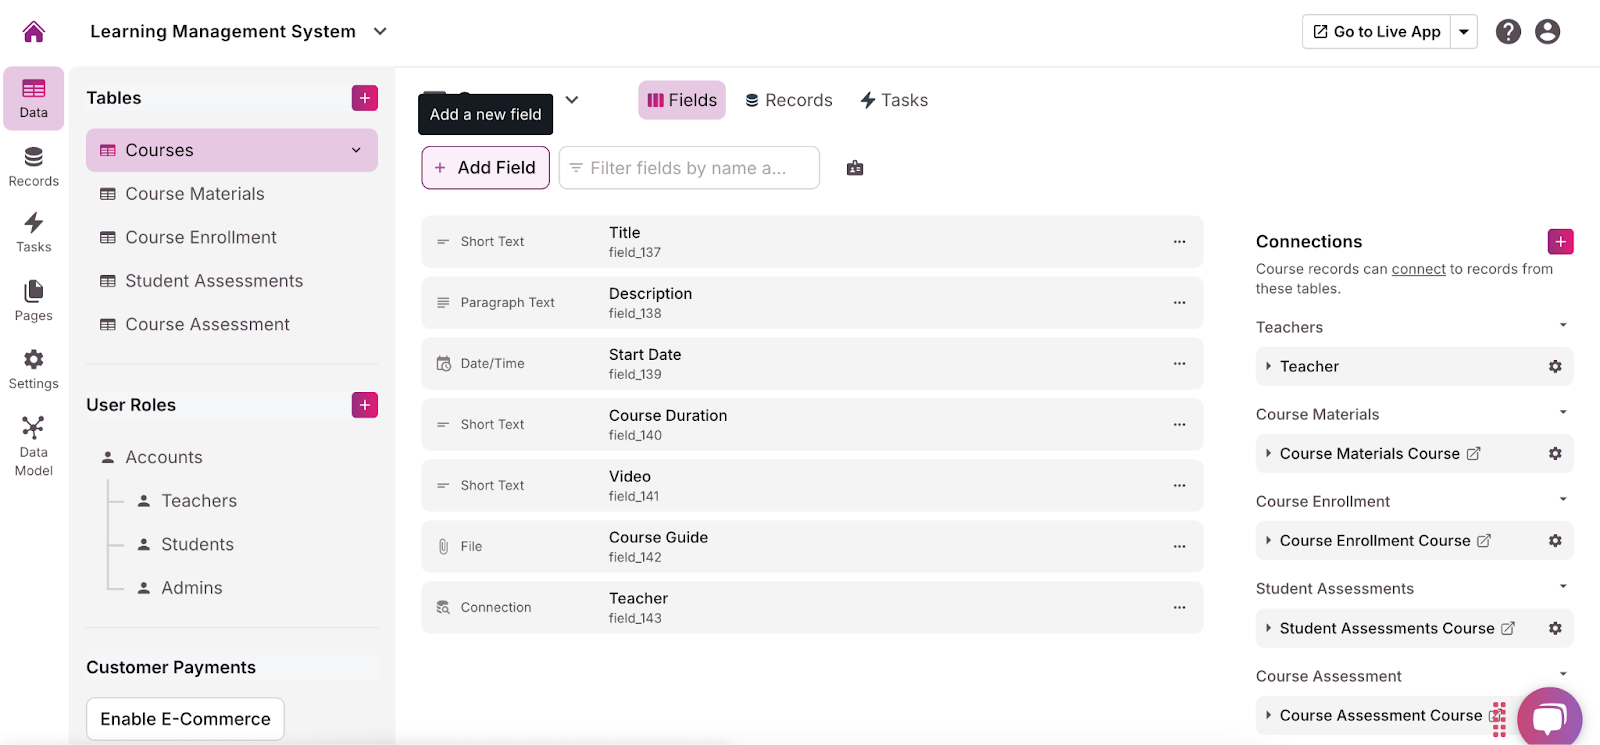Open gear settings for Teacher connection
This screenshot has width=1600, height=745.
click(1555, 367)
